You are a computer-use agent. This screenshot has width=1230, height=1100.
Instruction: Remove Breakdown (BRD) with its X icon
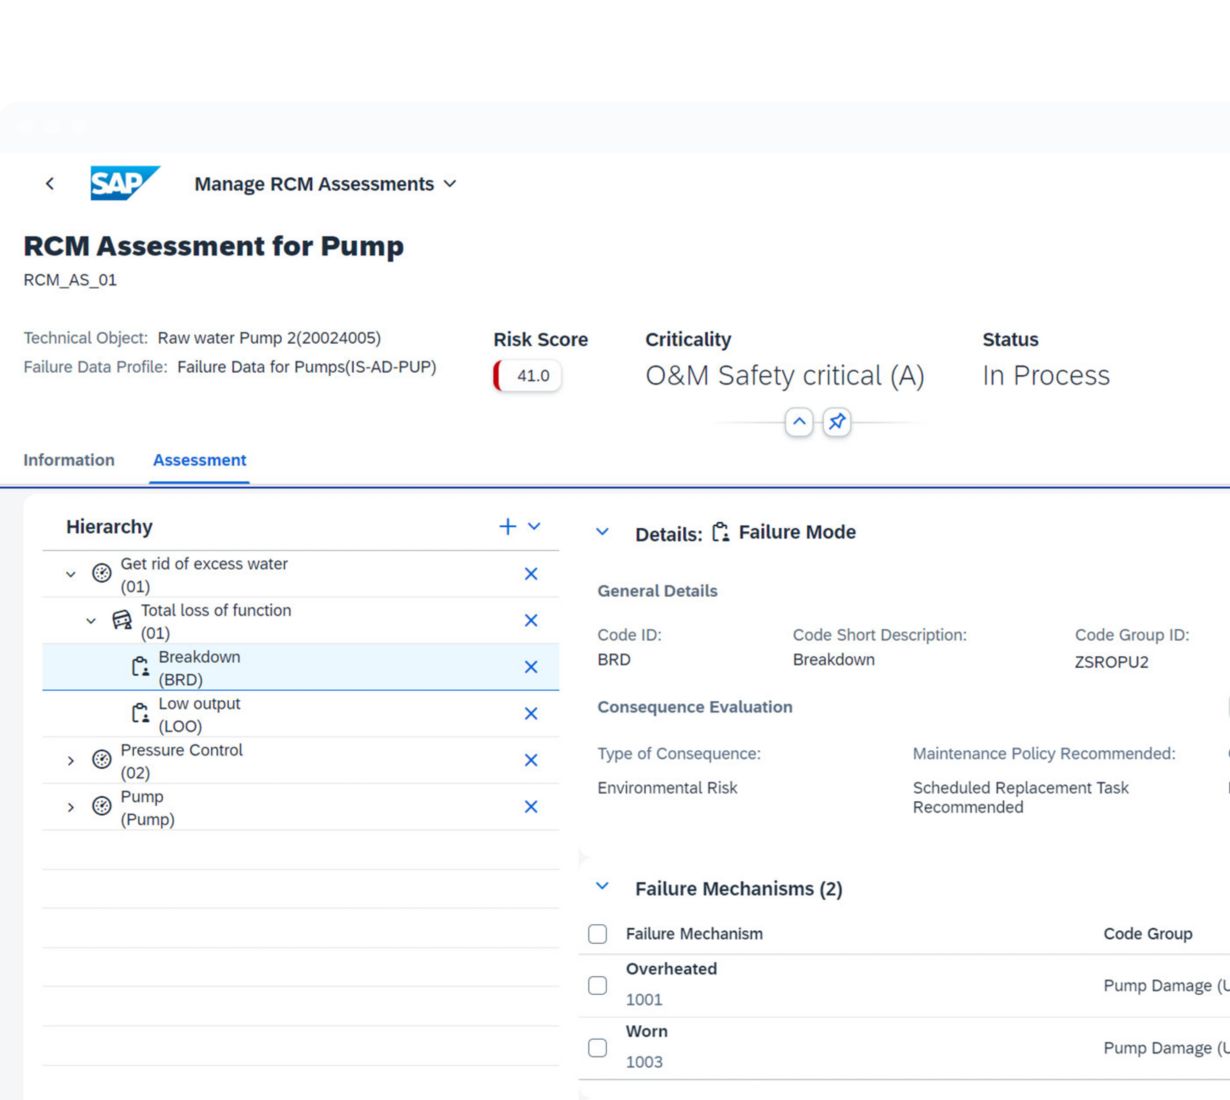click(x=531, y=667)
